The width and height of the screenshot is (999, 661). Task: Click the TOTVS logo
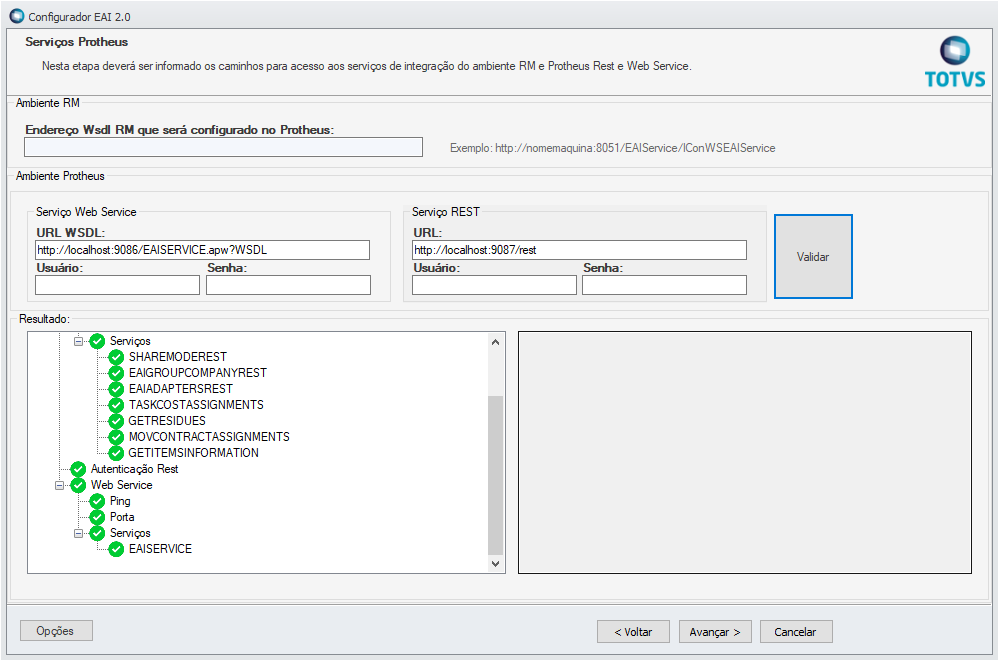click(x=954, y=62)
